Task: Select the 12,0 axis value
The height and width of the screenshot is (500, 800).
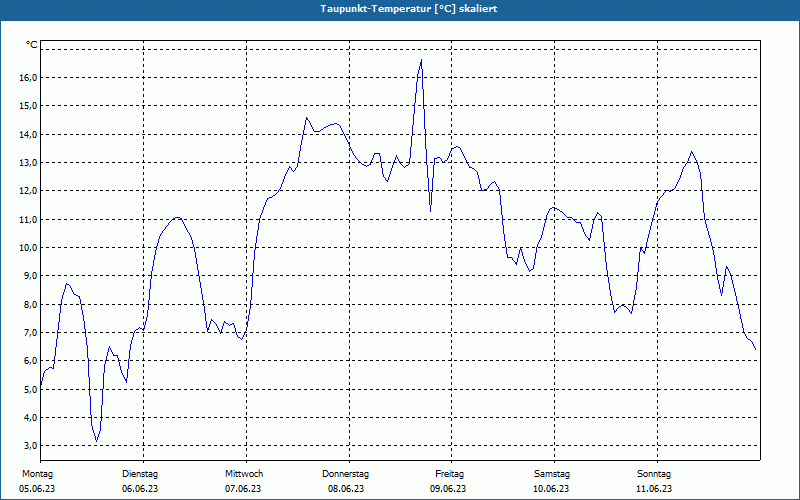Action: click(x=29, y=191)
